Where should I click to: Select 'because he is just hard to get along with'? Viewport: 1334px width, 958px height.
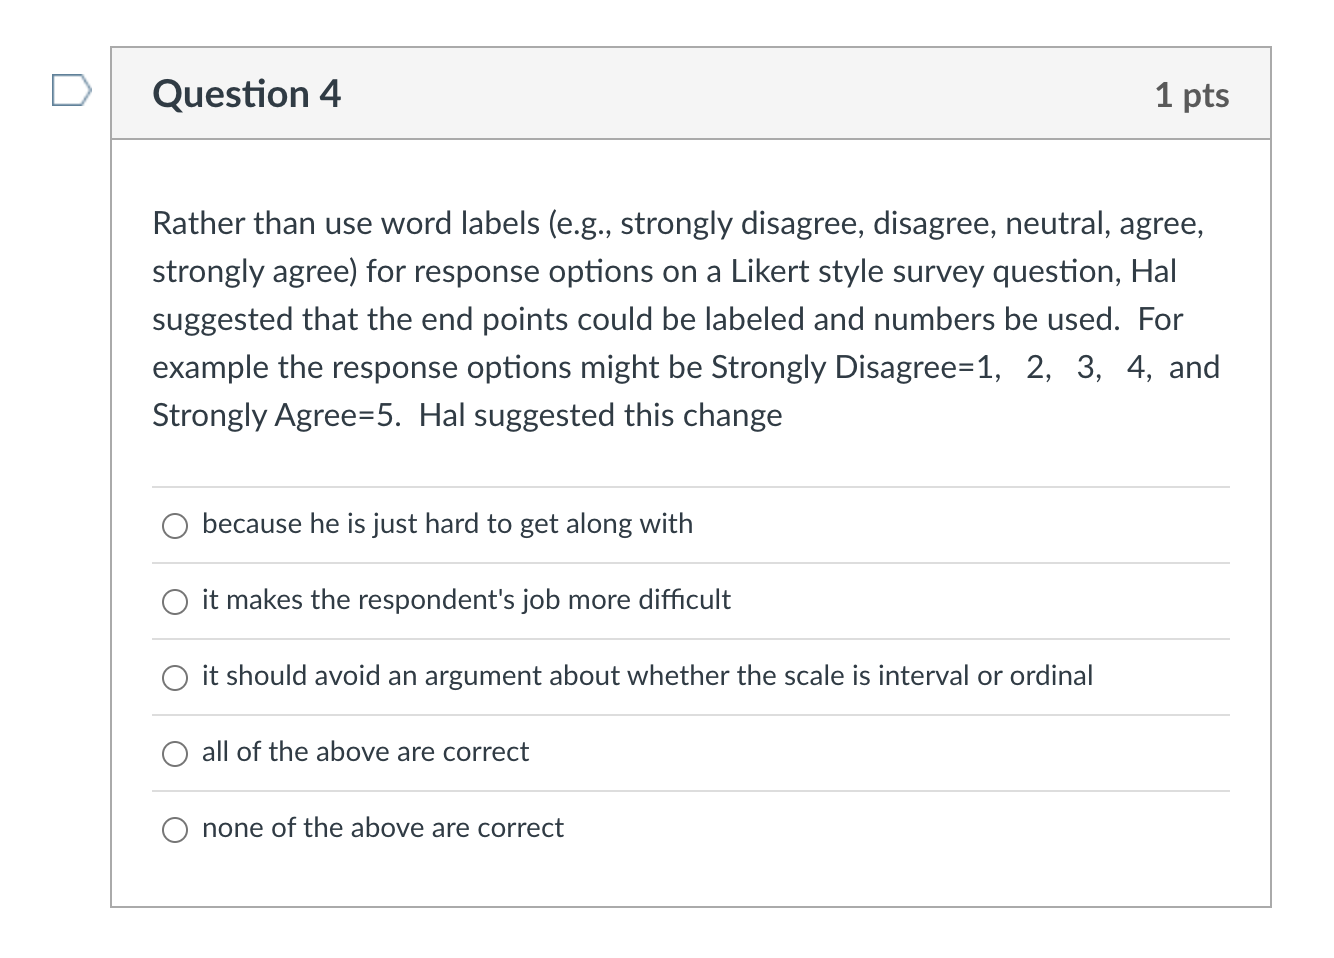[x=175, y=524]
